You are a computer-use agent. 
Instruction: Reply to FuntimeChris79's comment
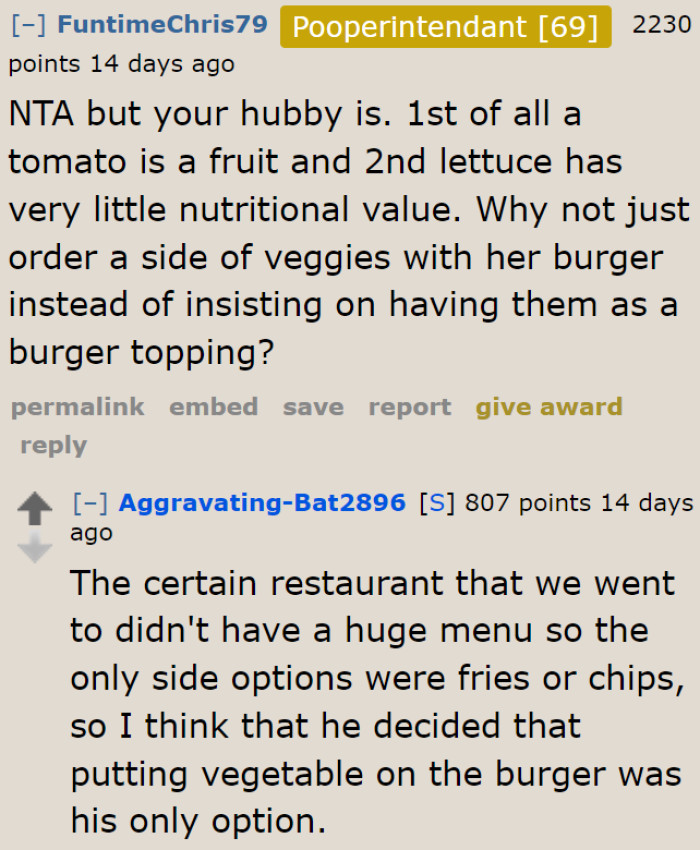click(53, 445)
